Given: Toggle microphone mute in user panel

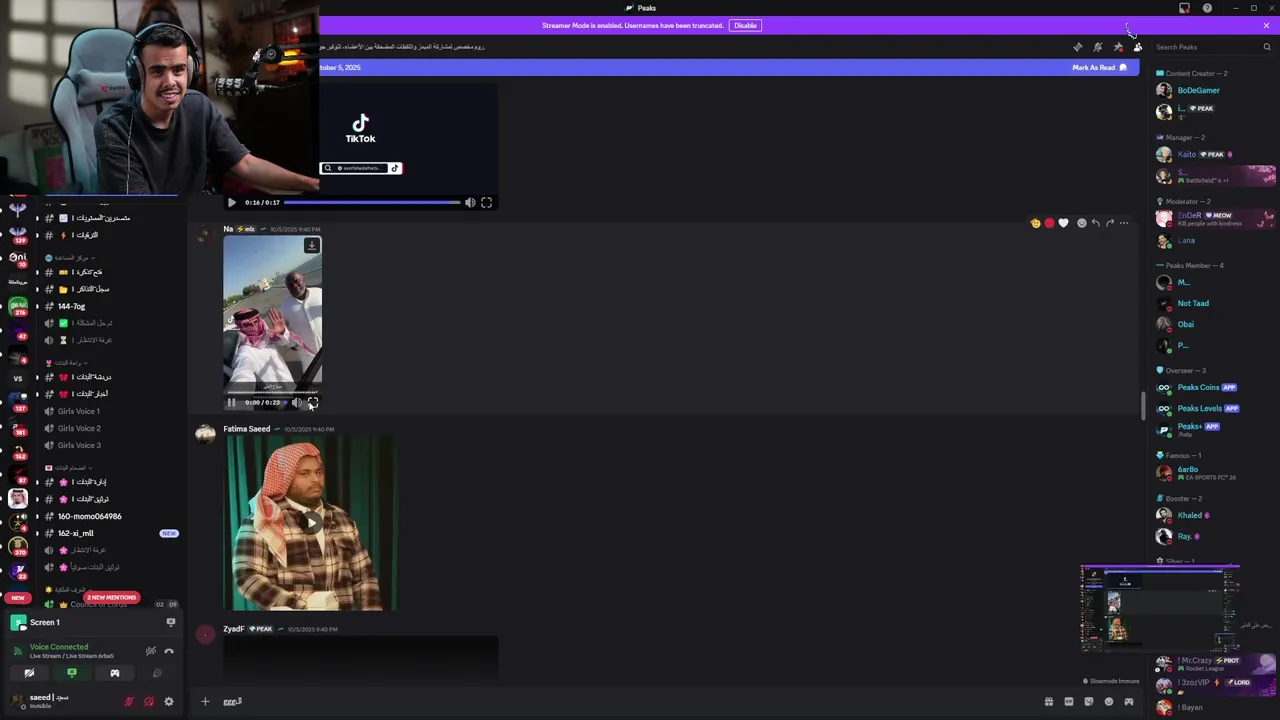Looking at the screenshot, I should [x=128, y=701].
